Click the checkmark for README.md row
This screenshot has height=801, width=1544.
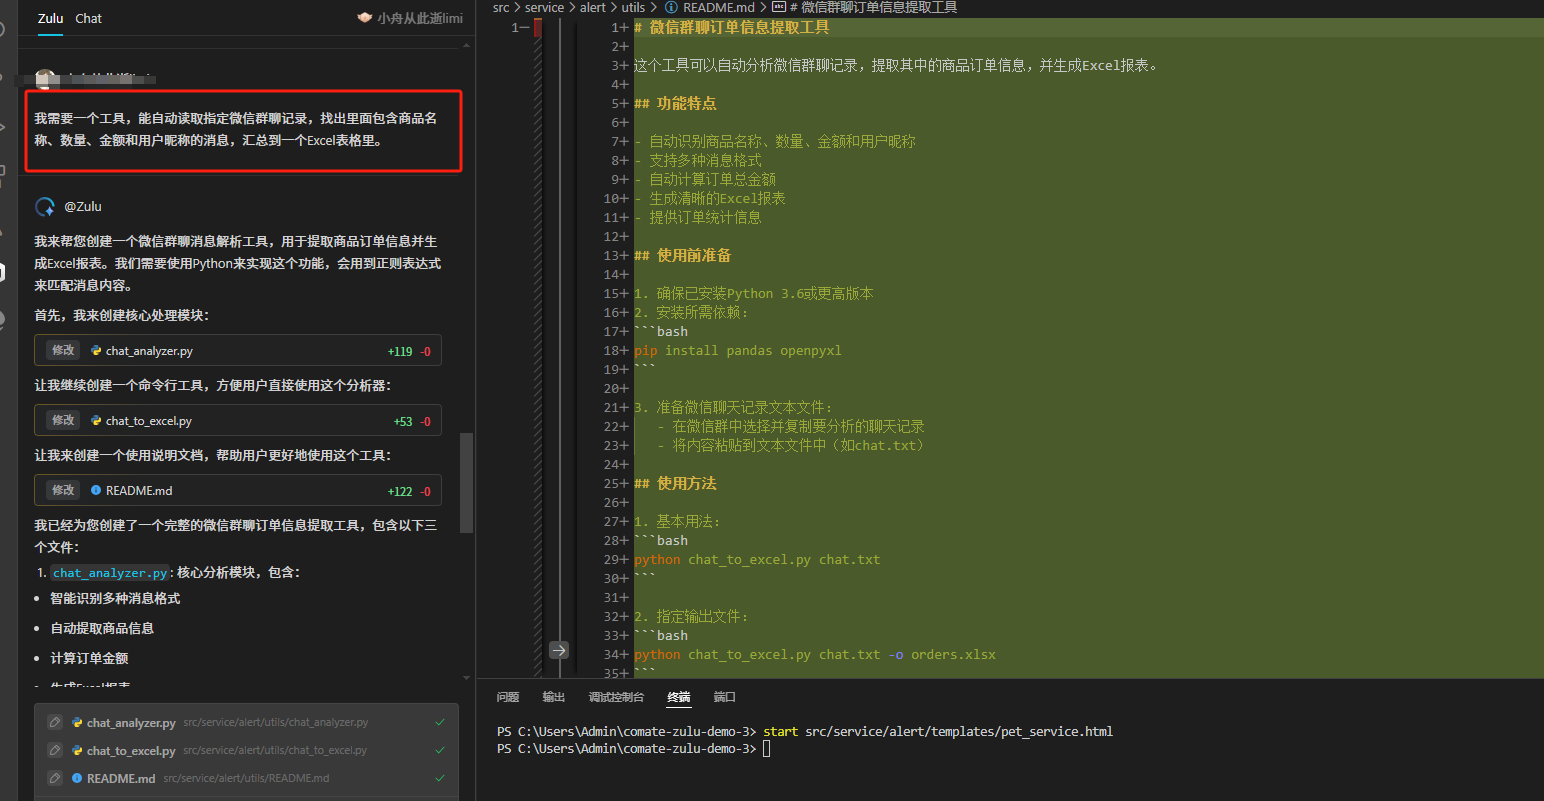[x=440, y=778]
